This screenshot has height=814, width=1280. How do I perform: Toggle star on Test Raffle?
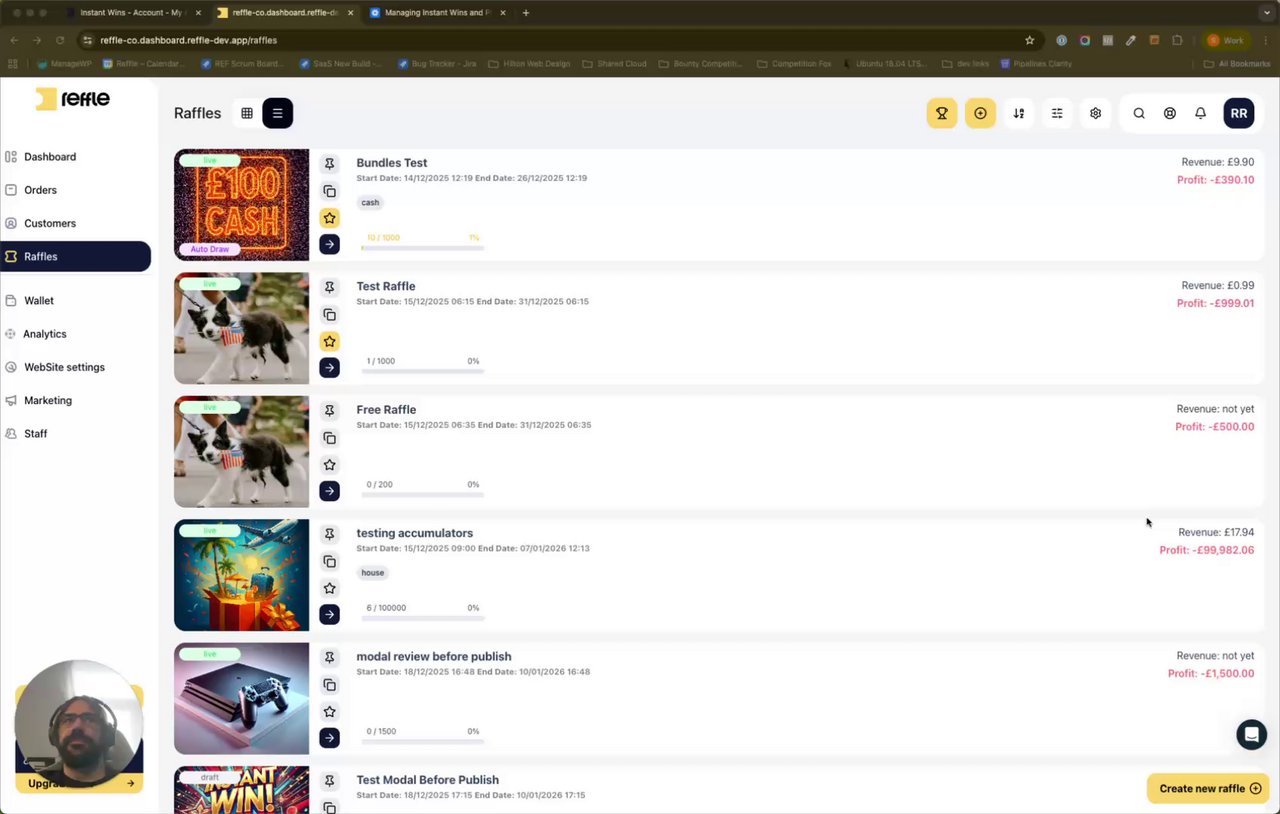click(x=329, y=341)
